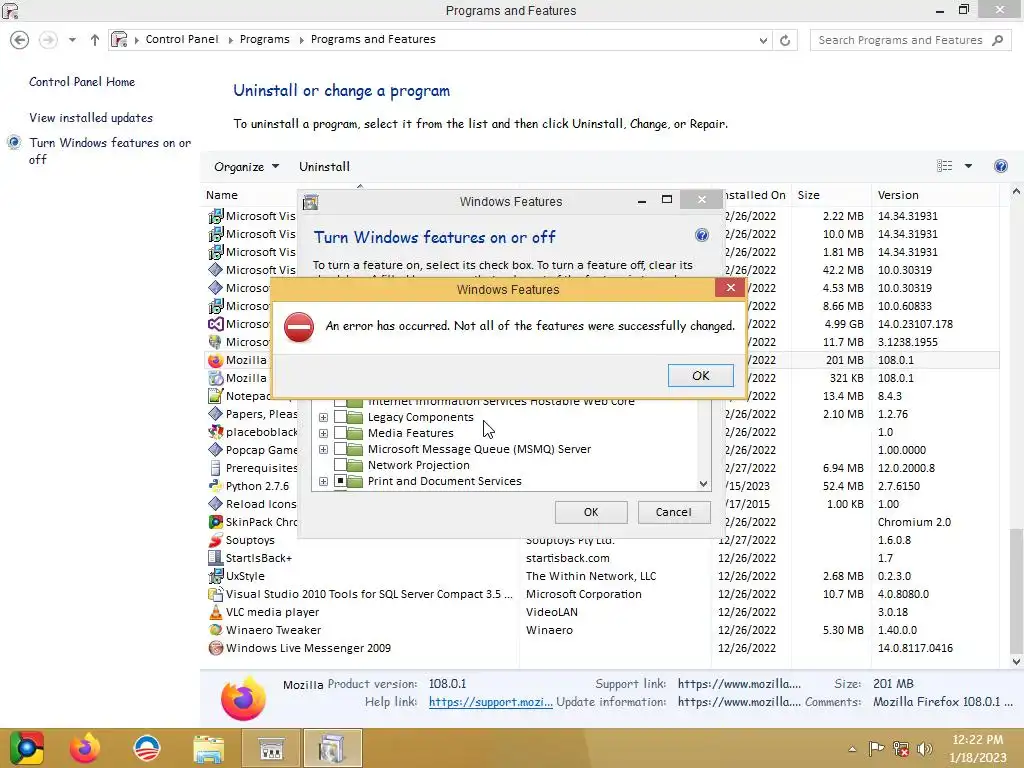Select Winaero Tweaker icon
Screen dimensions: 1024x768
[x=216, y=630]
